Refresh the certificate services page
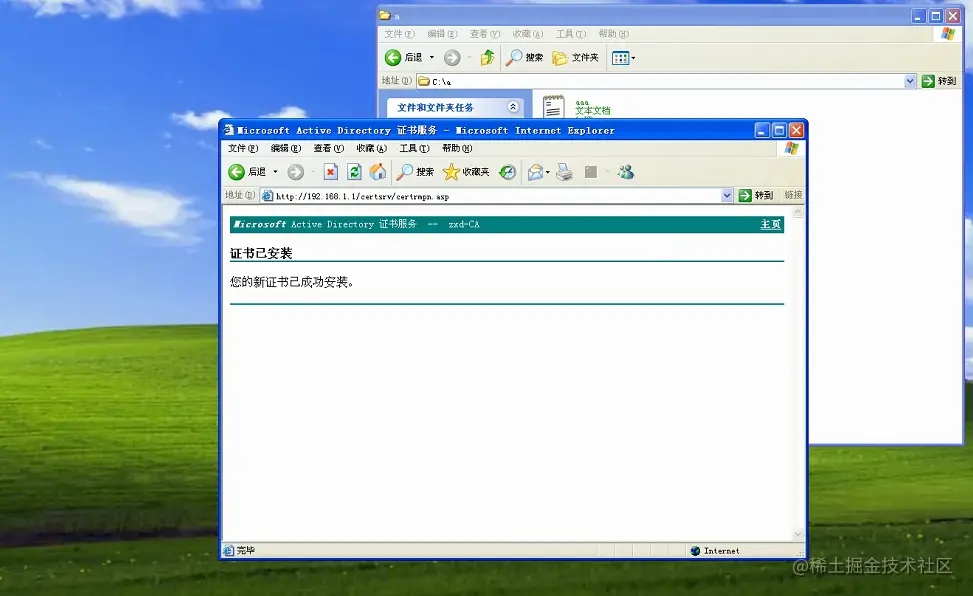The width and height of the screenshot is (973, 596). [x=354, y=172]
